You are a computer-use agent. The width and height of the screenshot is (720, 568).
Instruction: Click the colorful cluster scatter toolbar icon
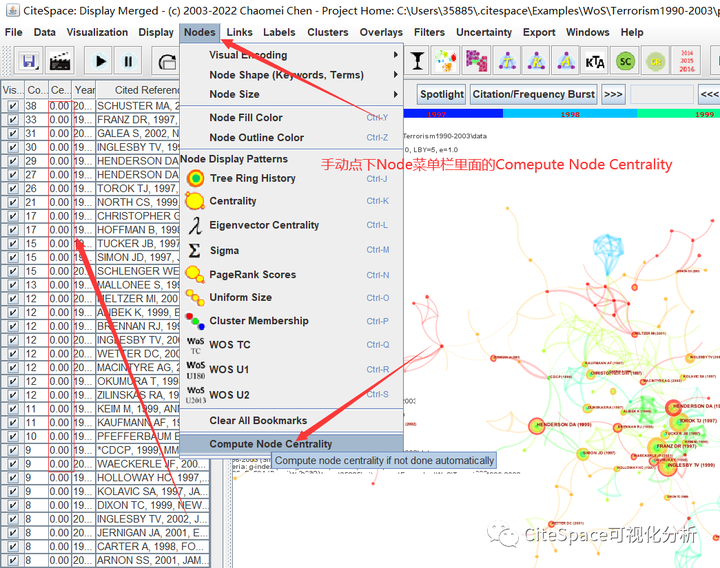tap(446, 61)
